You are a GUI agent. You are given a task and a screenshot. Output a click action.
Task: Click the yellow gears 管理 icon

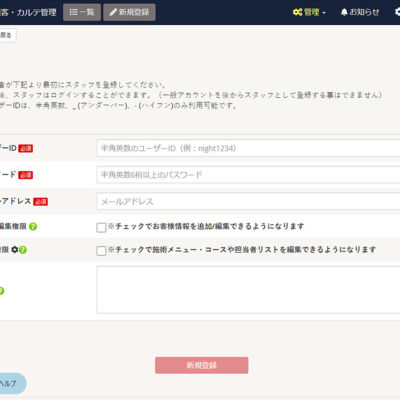pyautogui.click(x=297, y=12)
